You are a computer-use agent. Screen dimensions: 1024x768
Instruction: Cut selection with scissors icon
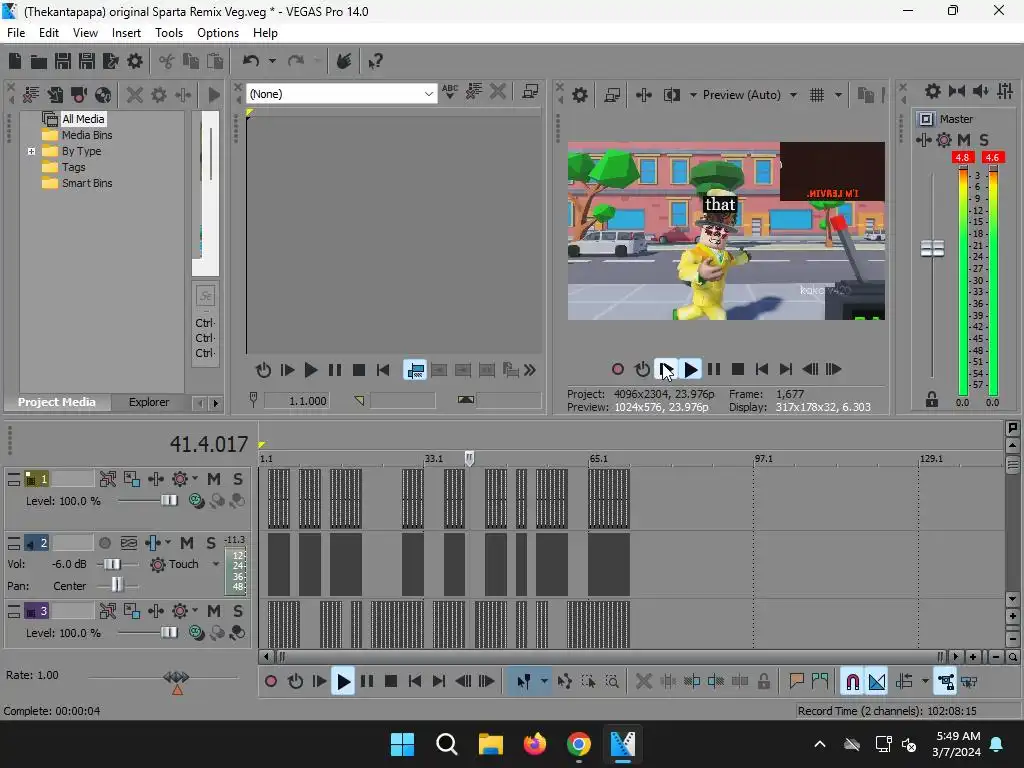coord(167,61)
